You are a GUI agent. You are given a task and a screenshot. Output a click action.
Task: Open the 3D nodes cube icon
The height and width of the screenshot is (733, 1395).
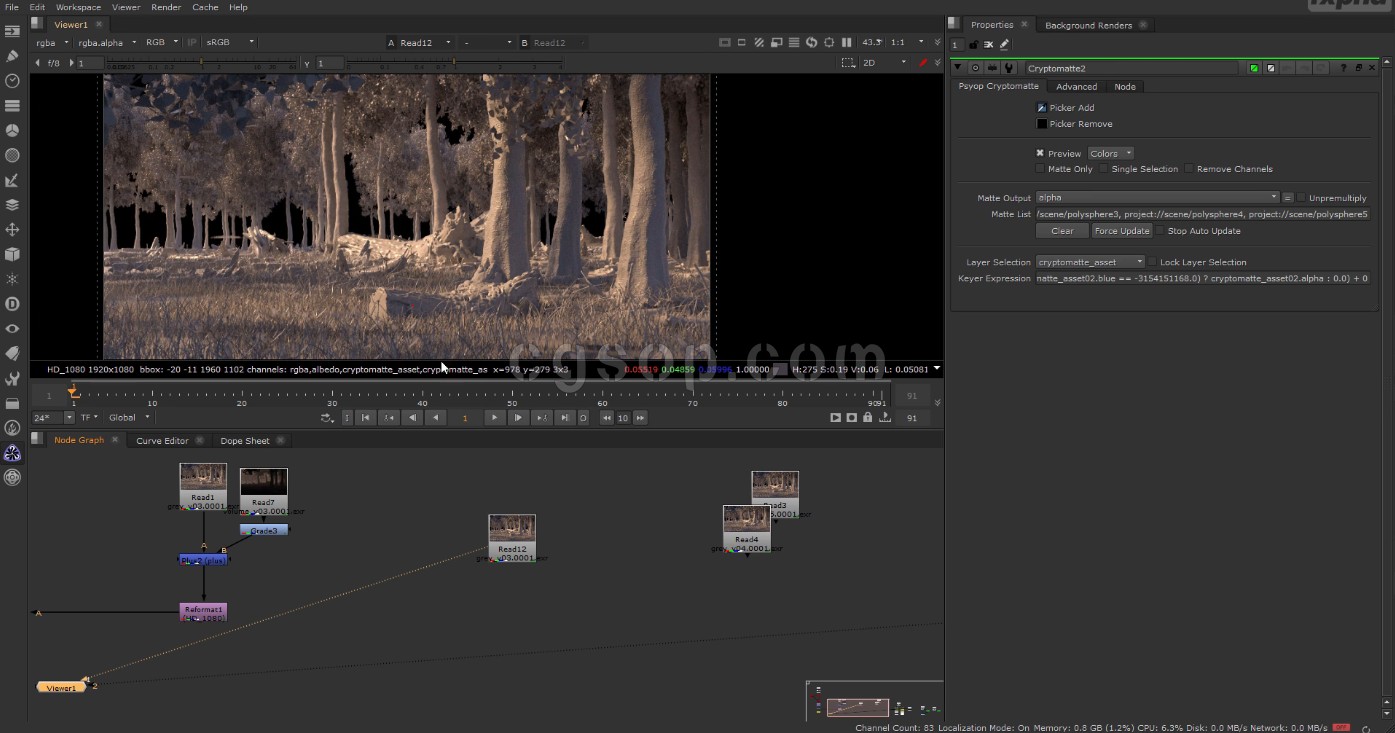tap(12, 254)
